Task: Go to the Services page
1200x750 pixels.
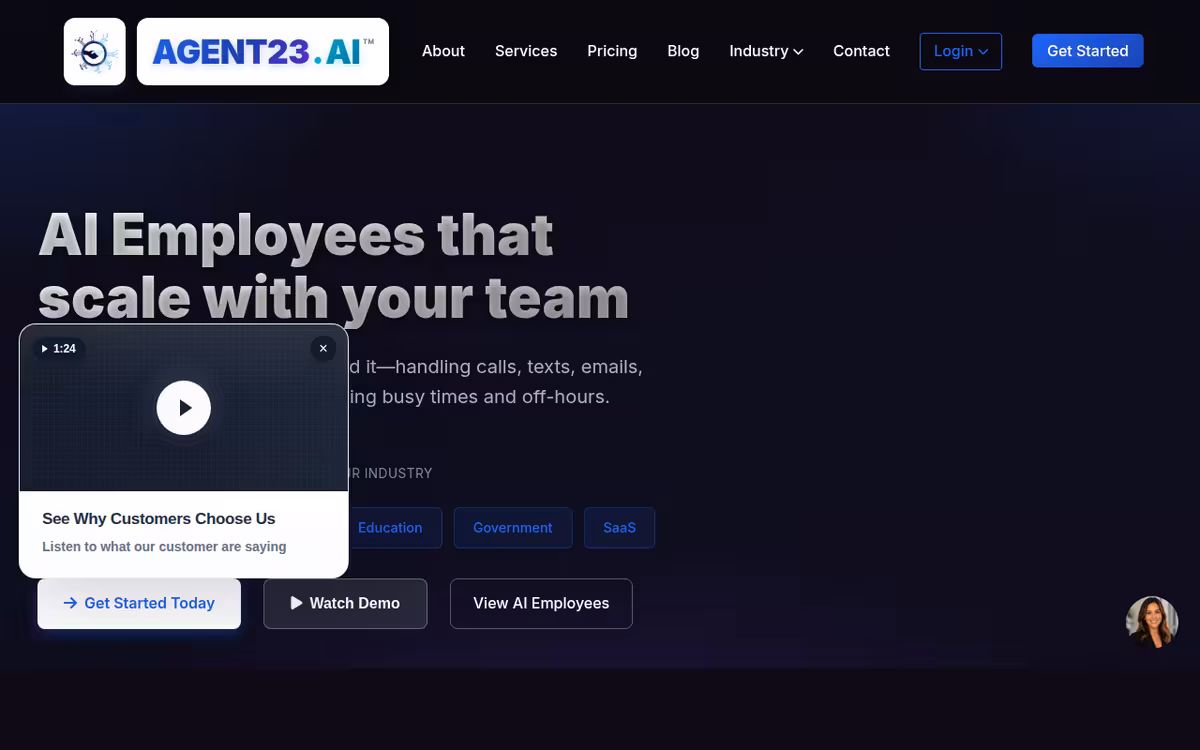Action: tap(526, 51)
